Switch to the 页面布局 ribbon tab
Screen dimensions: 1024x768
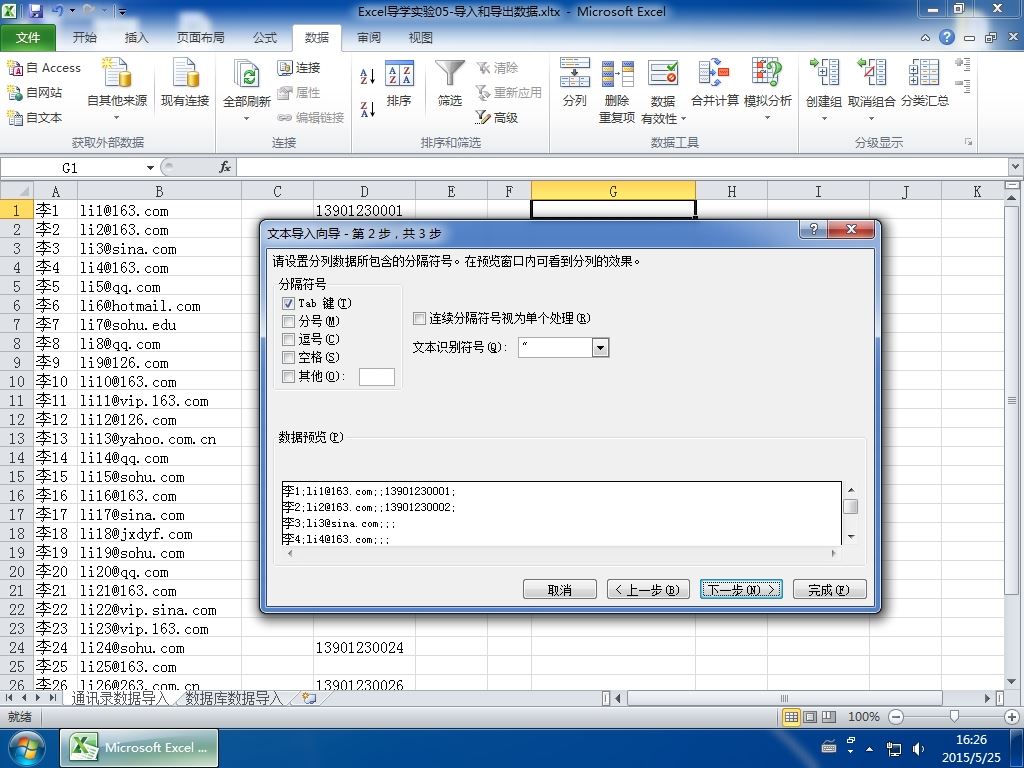tap(200, 38)
